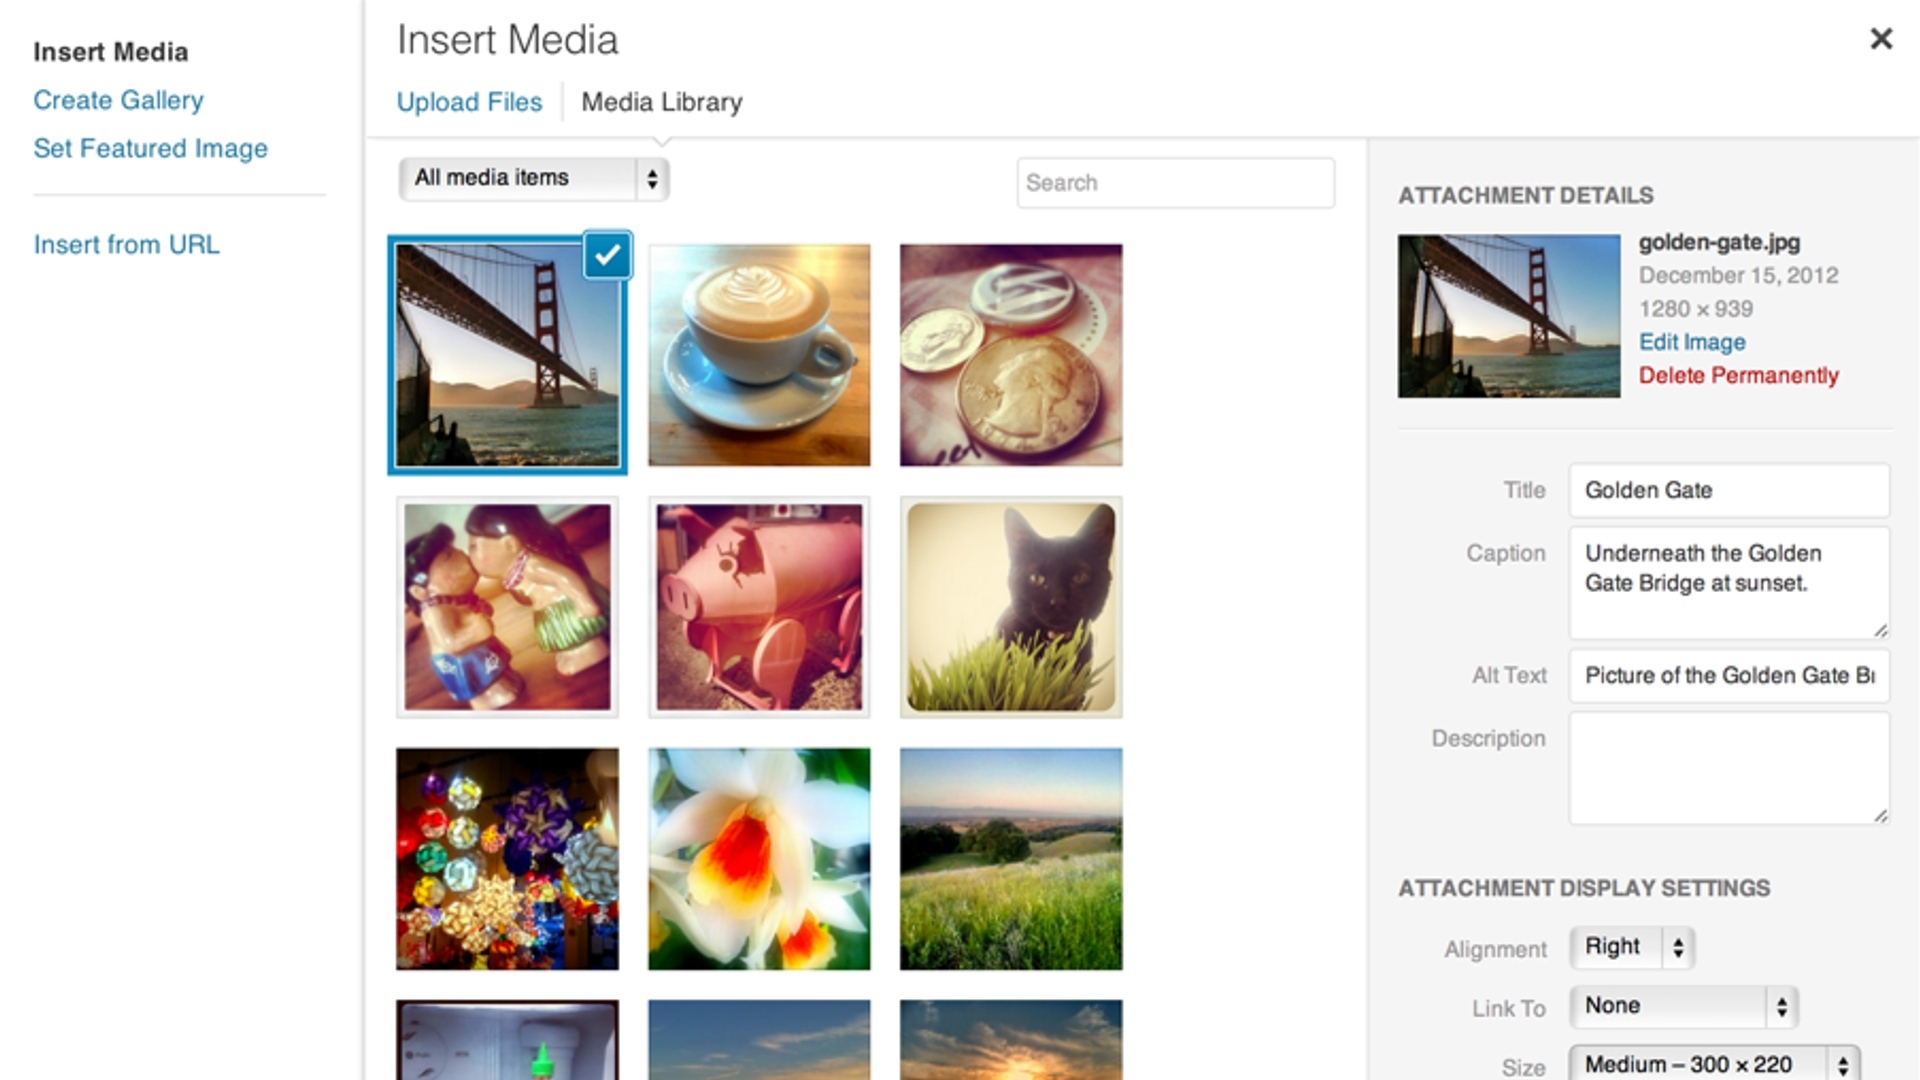
Task: Click the Title input field
Action: pos(1727,489)
